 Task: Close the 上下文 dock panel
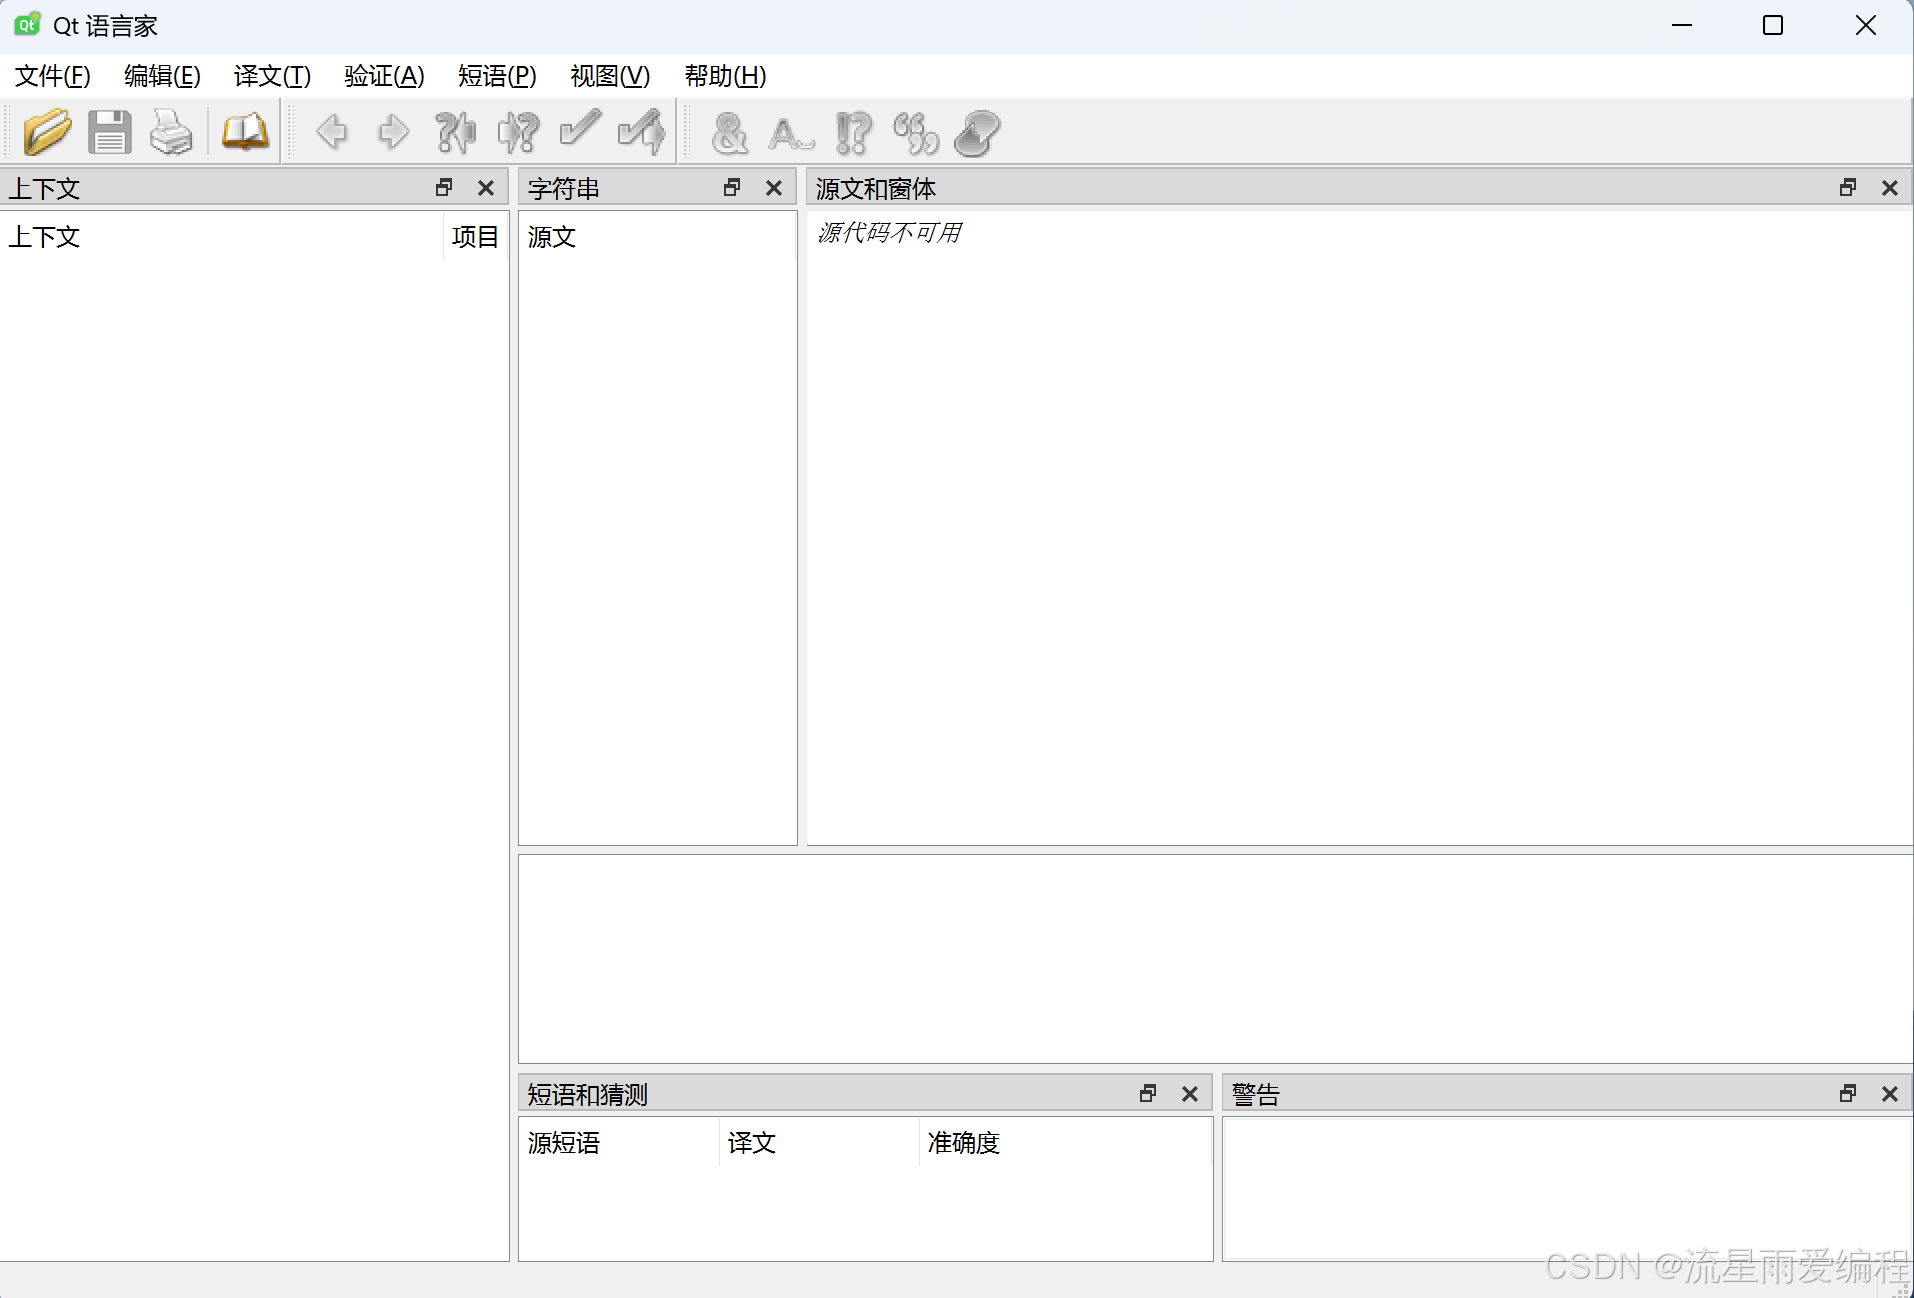click(x=486, y=187)
